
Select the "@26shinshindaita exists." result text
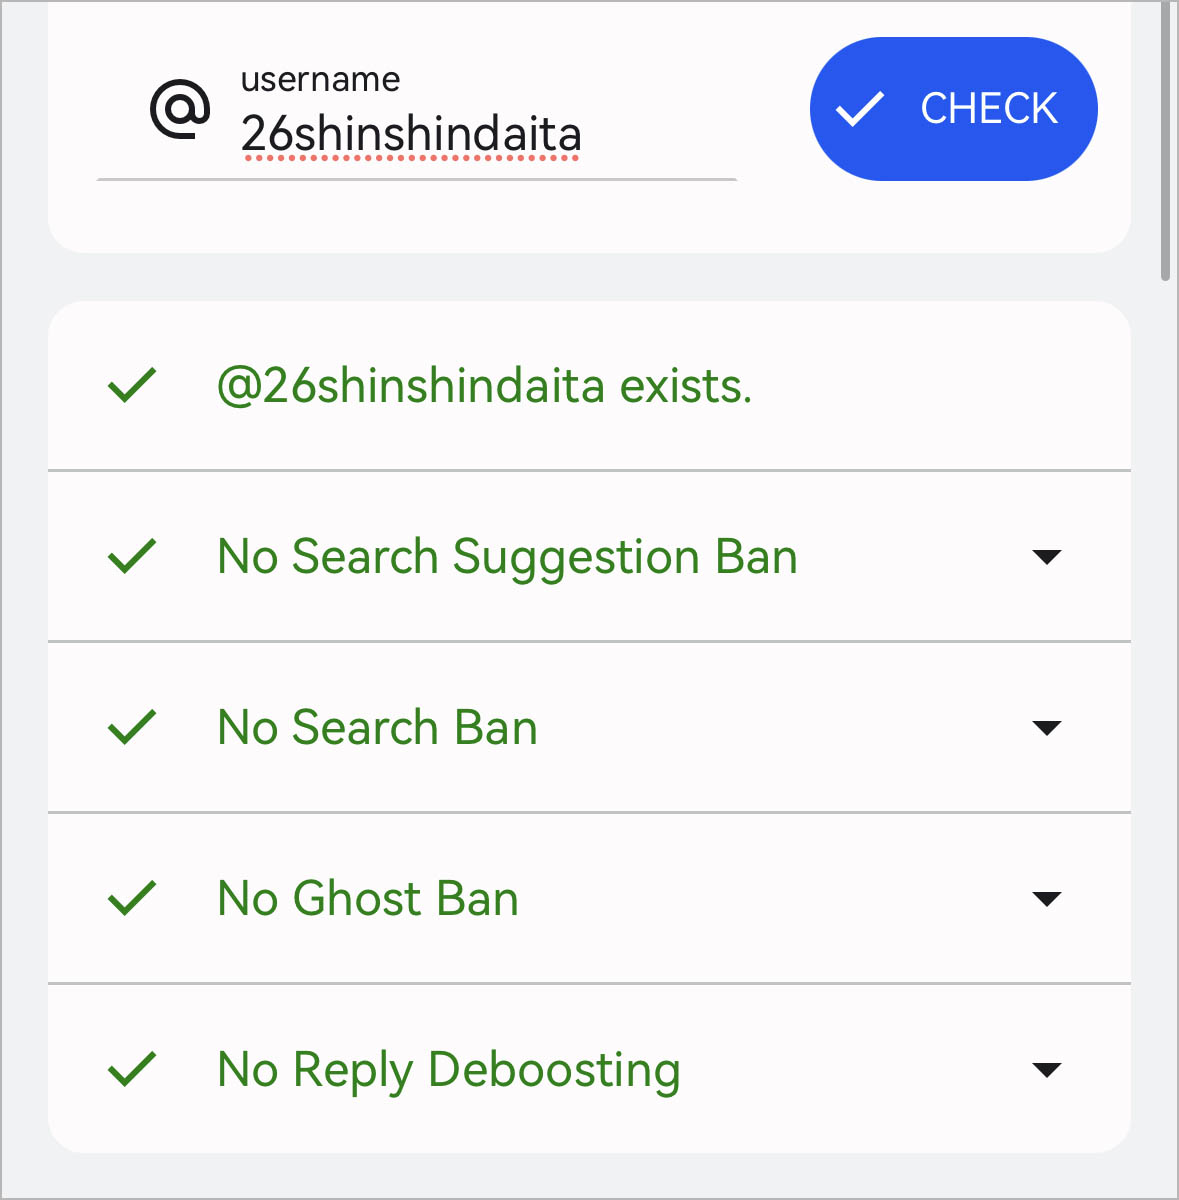click(484, 386)
